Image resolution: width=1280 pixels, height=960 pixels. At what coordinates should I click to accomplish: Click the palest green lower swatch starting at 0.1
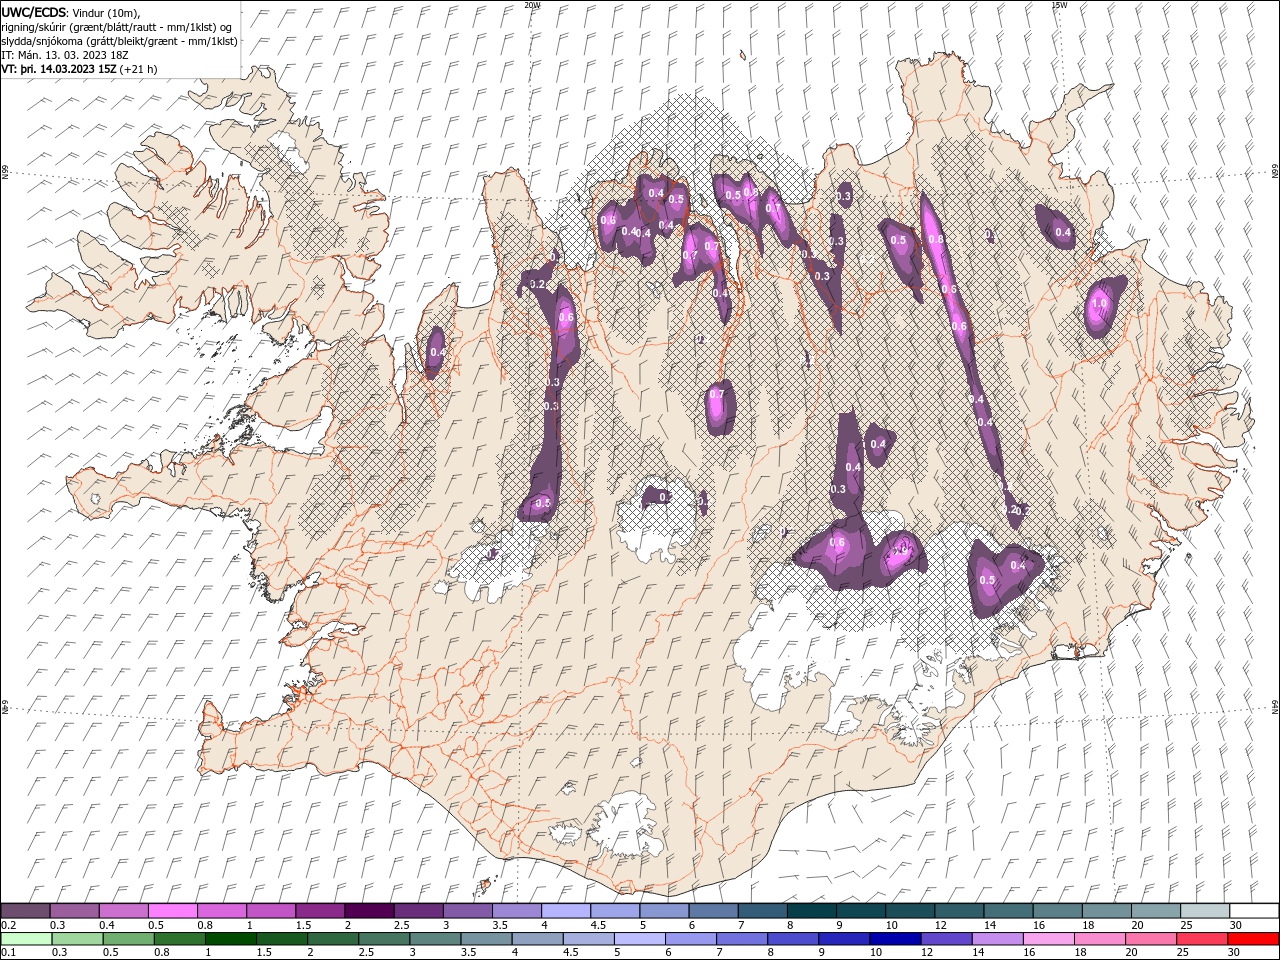click(26, 939)
